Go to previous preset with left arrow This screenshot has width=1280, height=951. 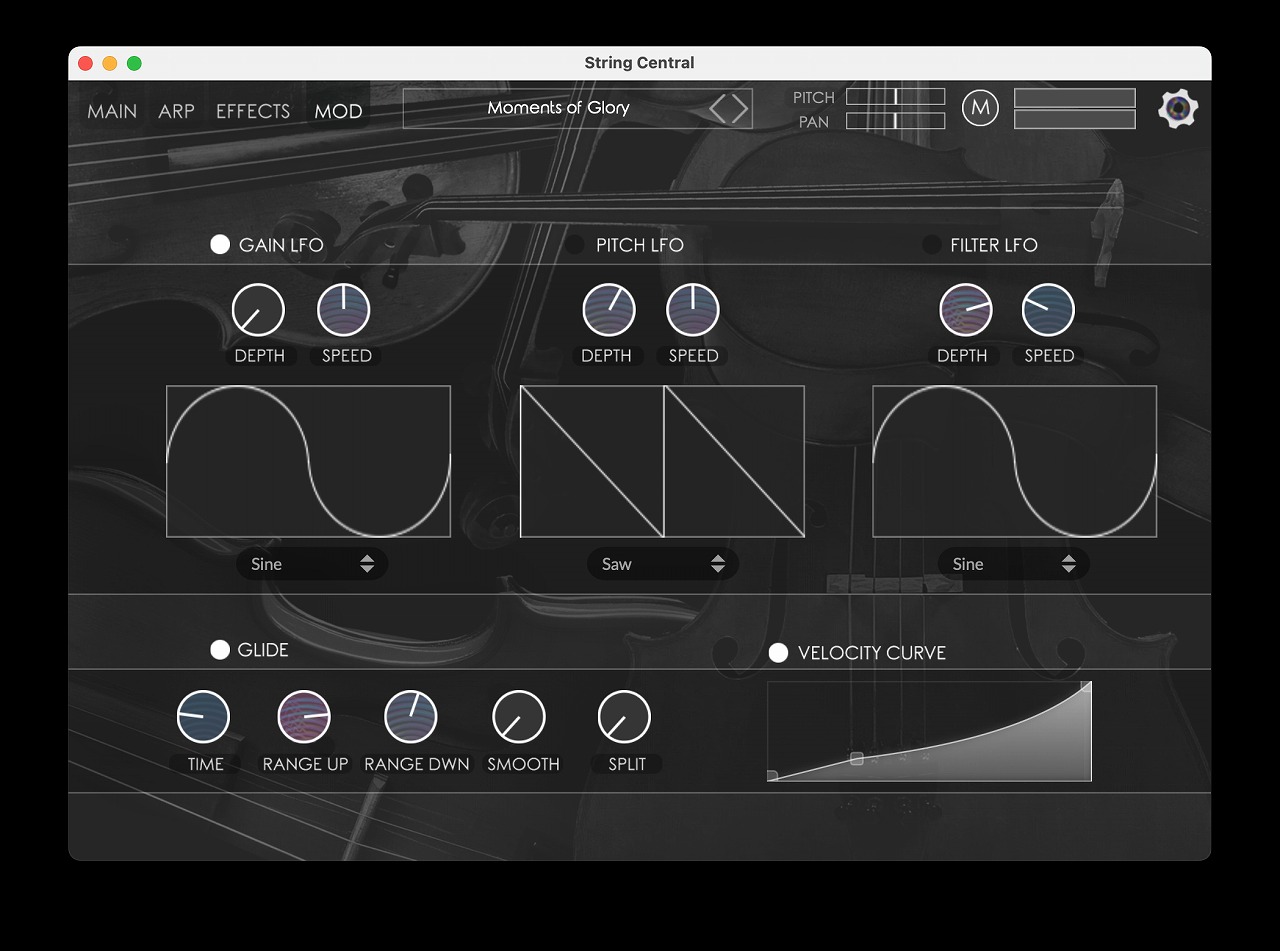(x=718, y=109)
